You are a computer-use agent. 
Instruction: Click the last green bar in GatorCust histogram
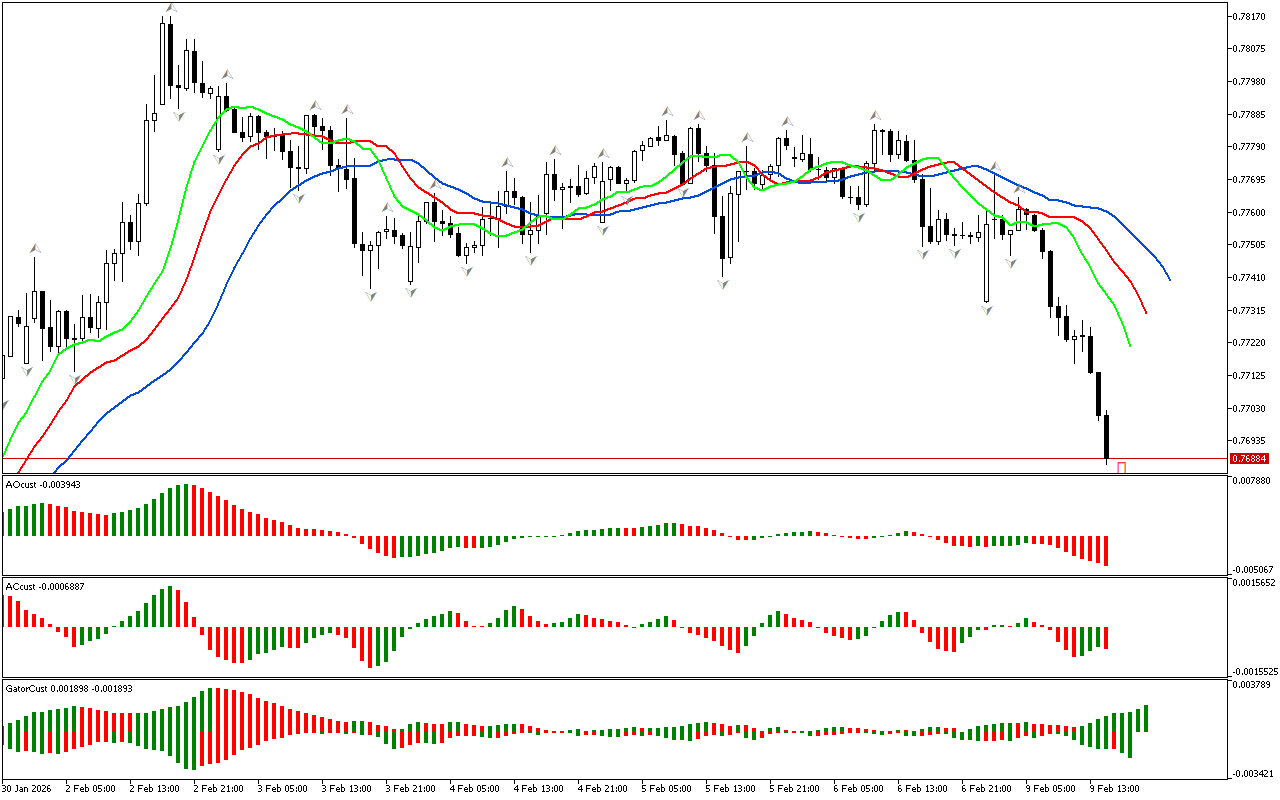pos(1146,717)
